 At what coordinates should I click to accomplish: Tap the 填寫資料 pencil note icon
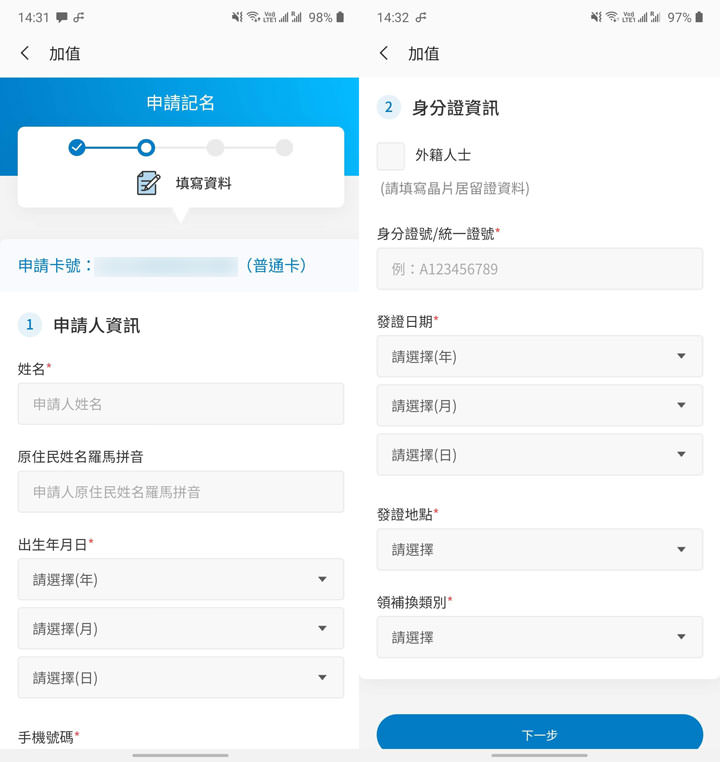pos(148,183)
